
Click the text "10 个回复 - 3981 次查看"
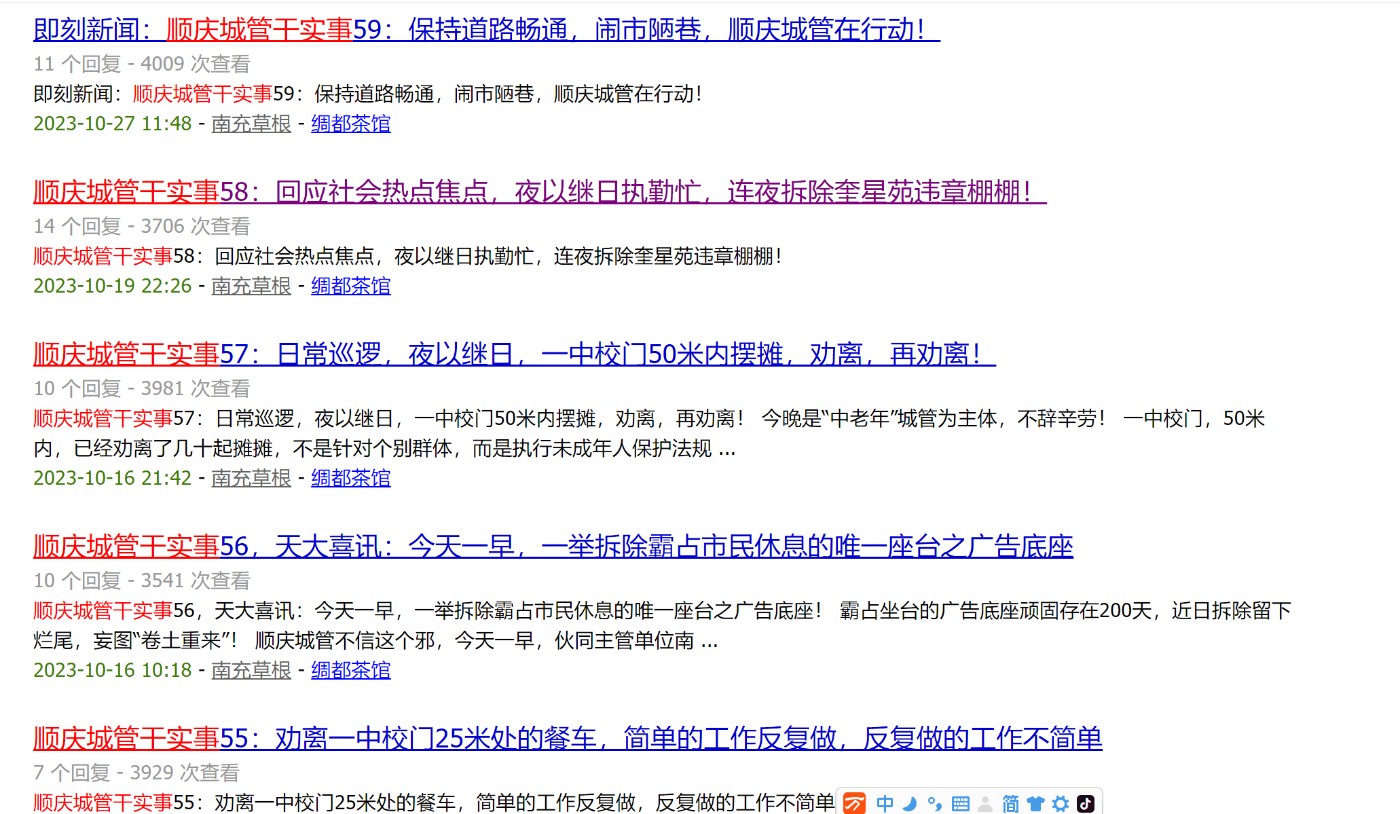tap(142, 388)
